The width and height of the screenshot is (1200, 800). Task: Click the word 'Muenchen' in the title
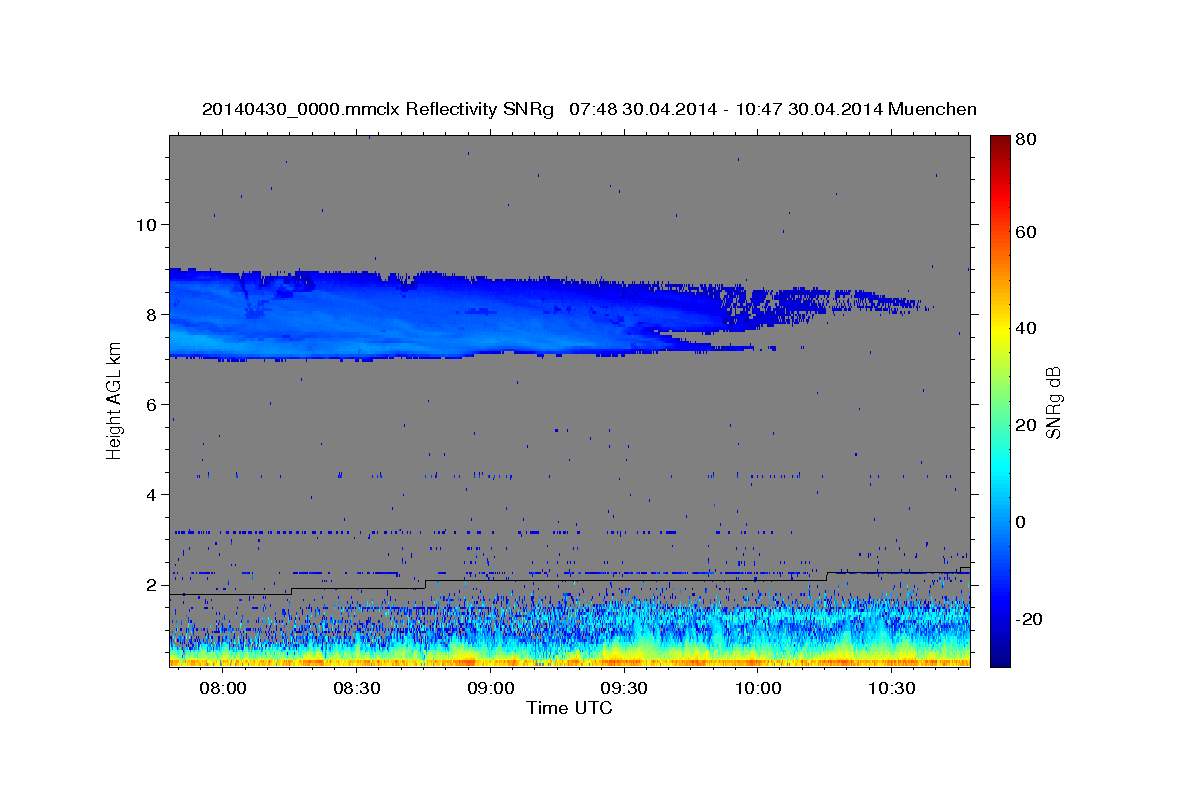[x=932, y=109]
